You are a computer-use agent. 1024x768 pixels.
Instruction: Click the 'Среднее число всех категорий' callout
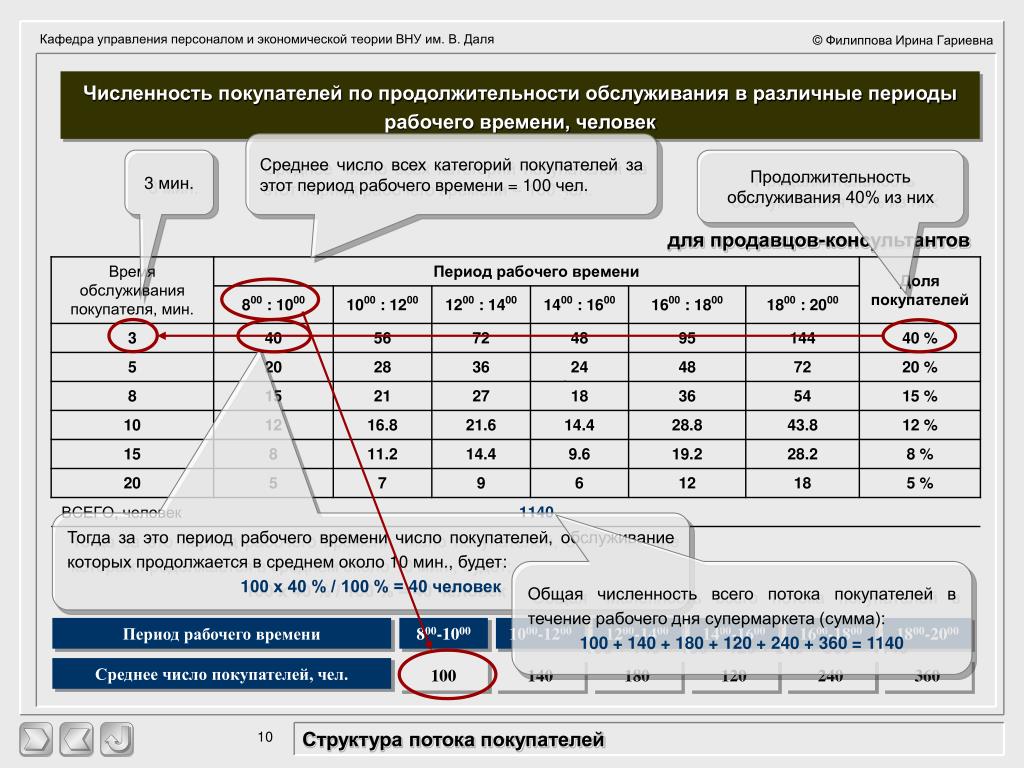tap(451, 175)
